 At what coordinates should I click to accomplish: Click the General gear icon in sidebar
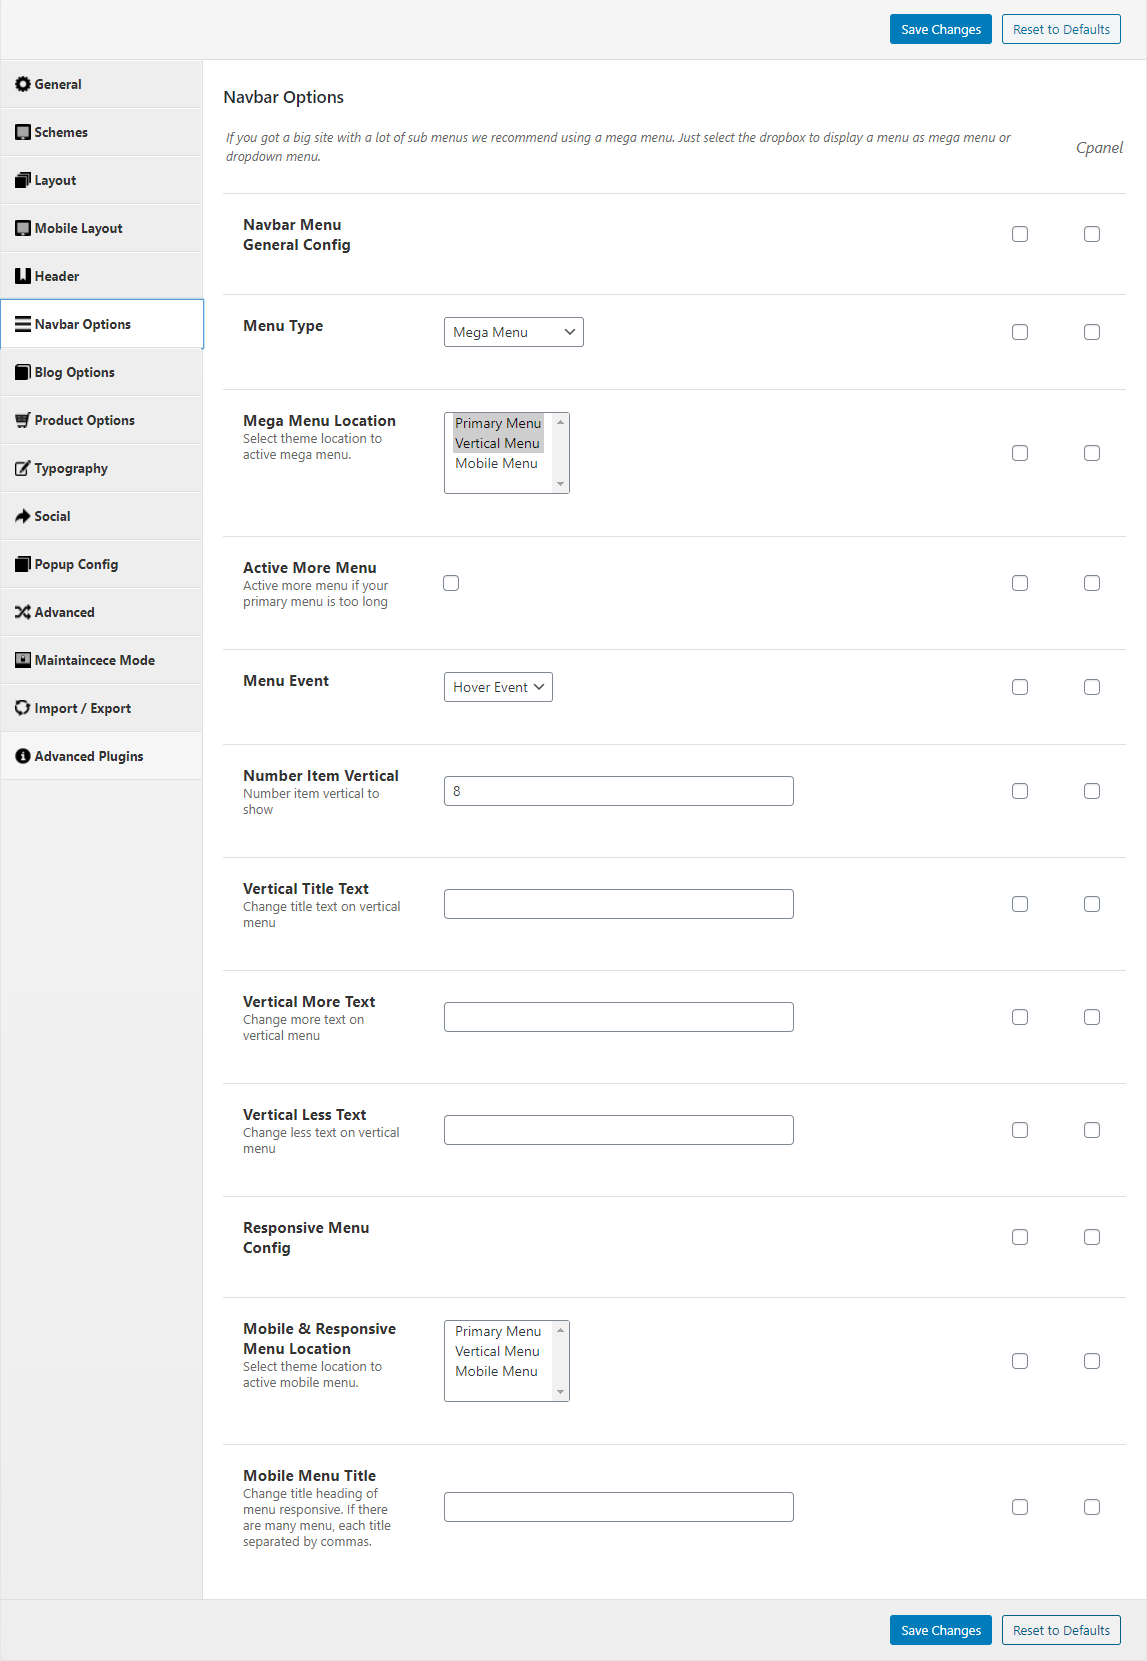[x=23, y=84]
